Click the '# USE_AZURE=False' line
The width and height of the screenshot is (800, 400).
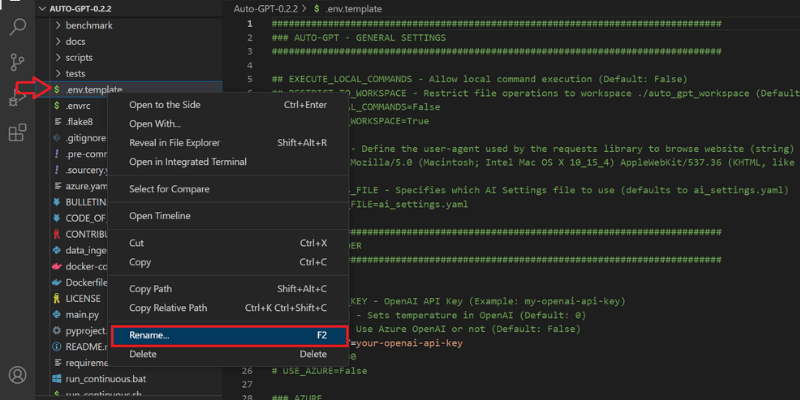[319, 371]
